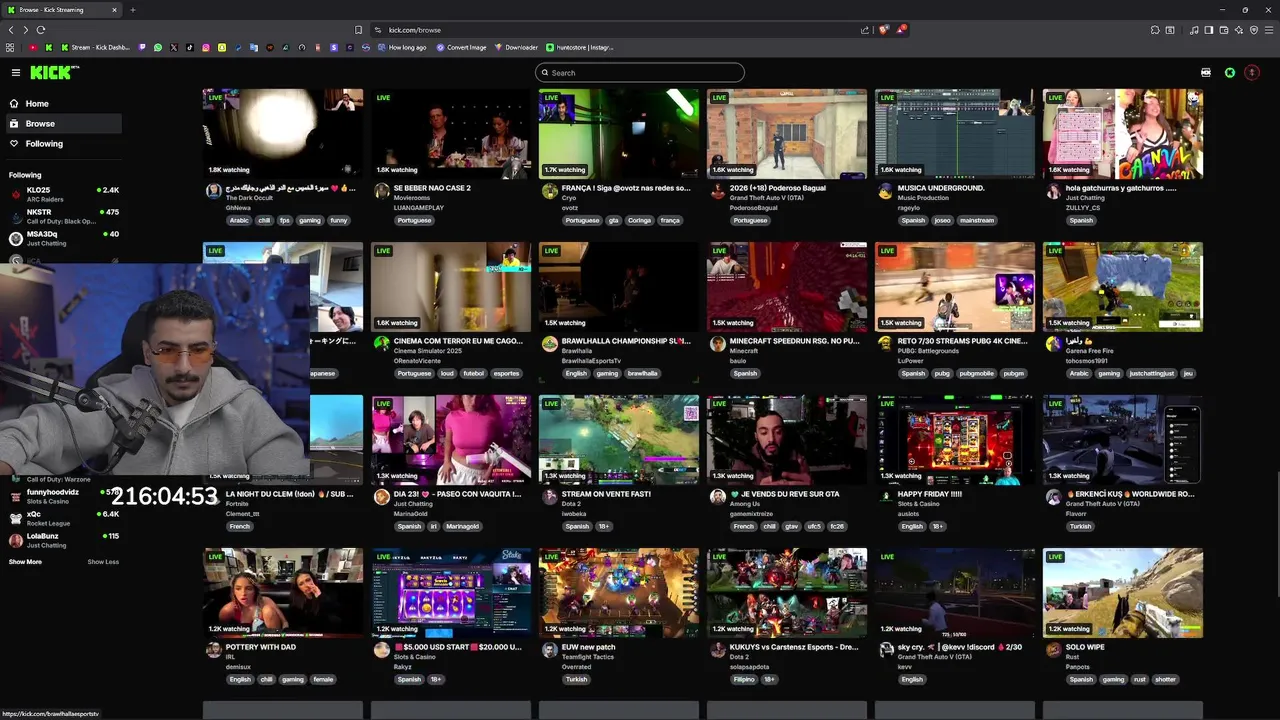Share page using address bar share icon
This screenshot has width=1280, height=720.
pos(865,30)
